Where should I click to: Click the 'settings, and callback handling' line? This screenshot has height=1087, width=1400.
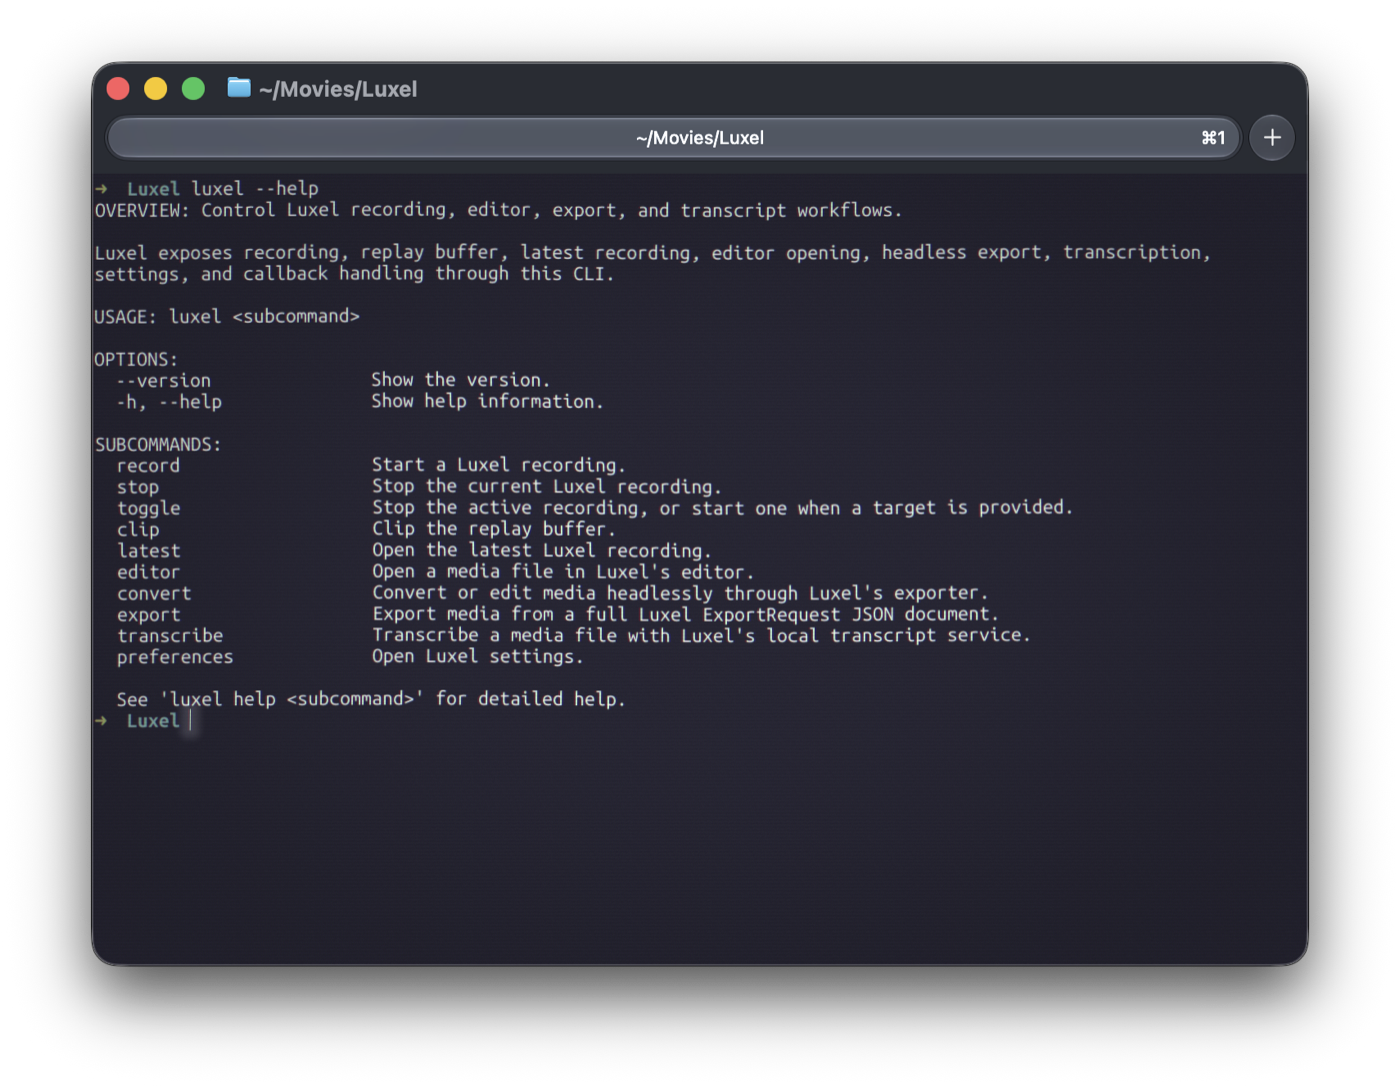pyautogui.click(x=355, y=274)
